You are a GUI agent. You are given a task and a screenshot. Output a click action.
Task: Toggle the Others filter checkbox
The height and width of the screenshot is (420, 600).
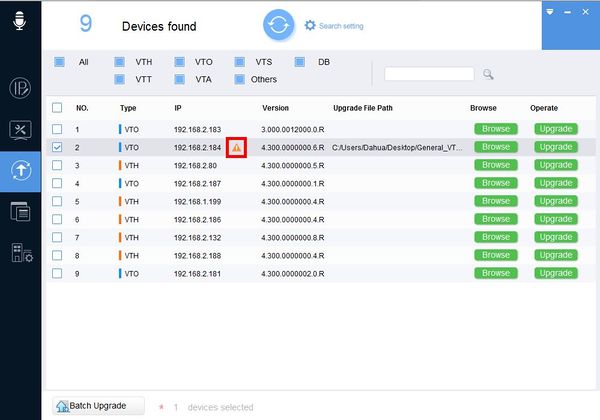coord(240,79)
